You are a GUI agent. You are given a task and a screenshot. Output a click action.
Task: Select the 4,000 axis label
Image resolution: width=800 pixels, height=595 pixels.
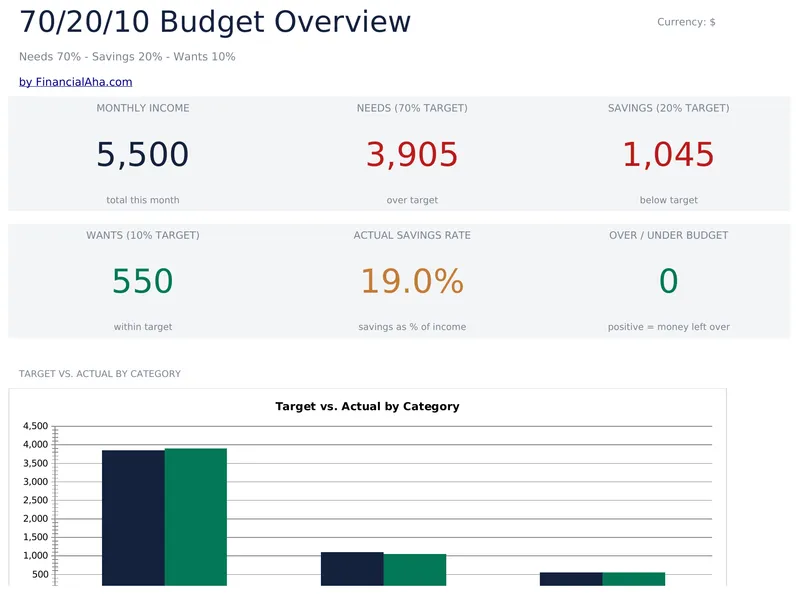coord(35,444)
